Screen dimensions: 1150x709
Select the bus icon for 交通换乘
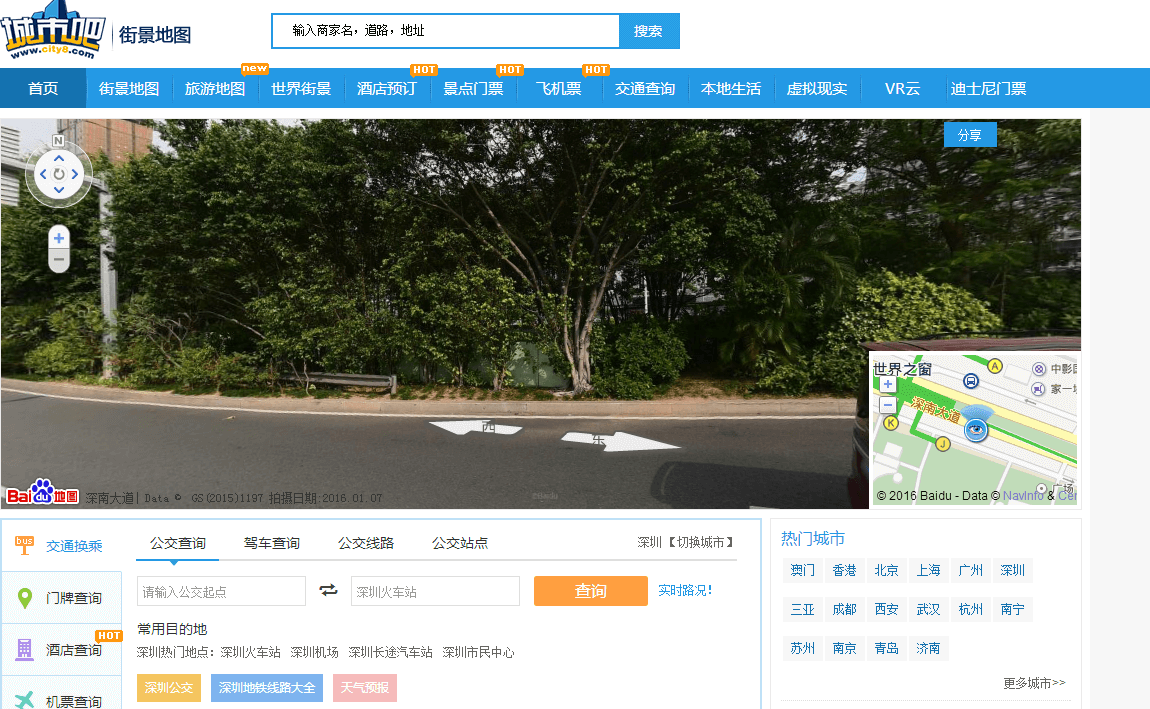click(26, 546)
